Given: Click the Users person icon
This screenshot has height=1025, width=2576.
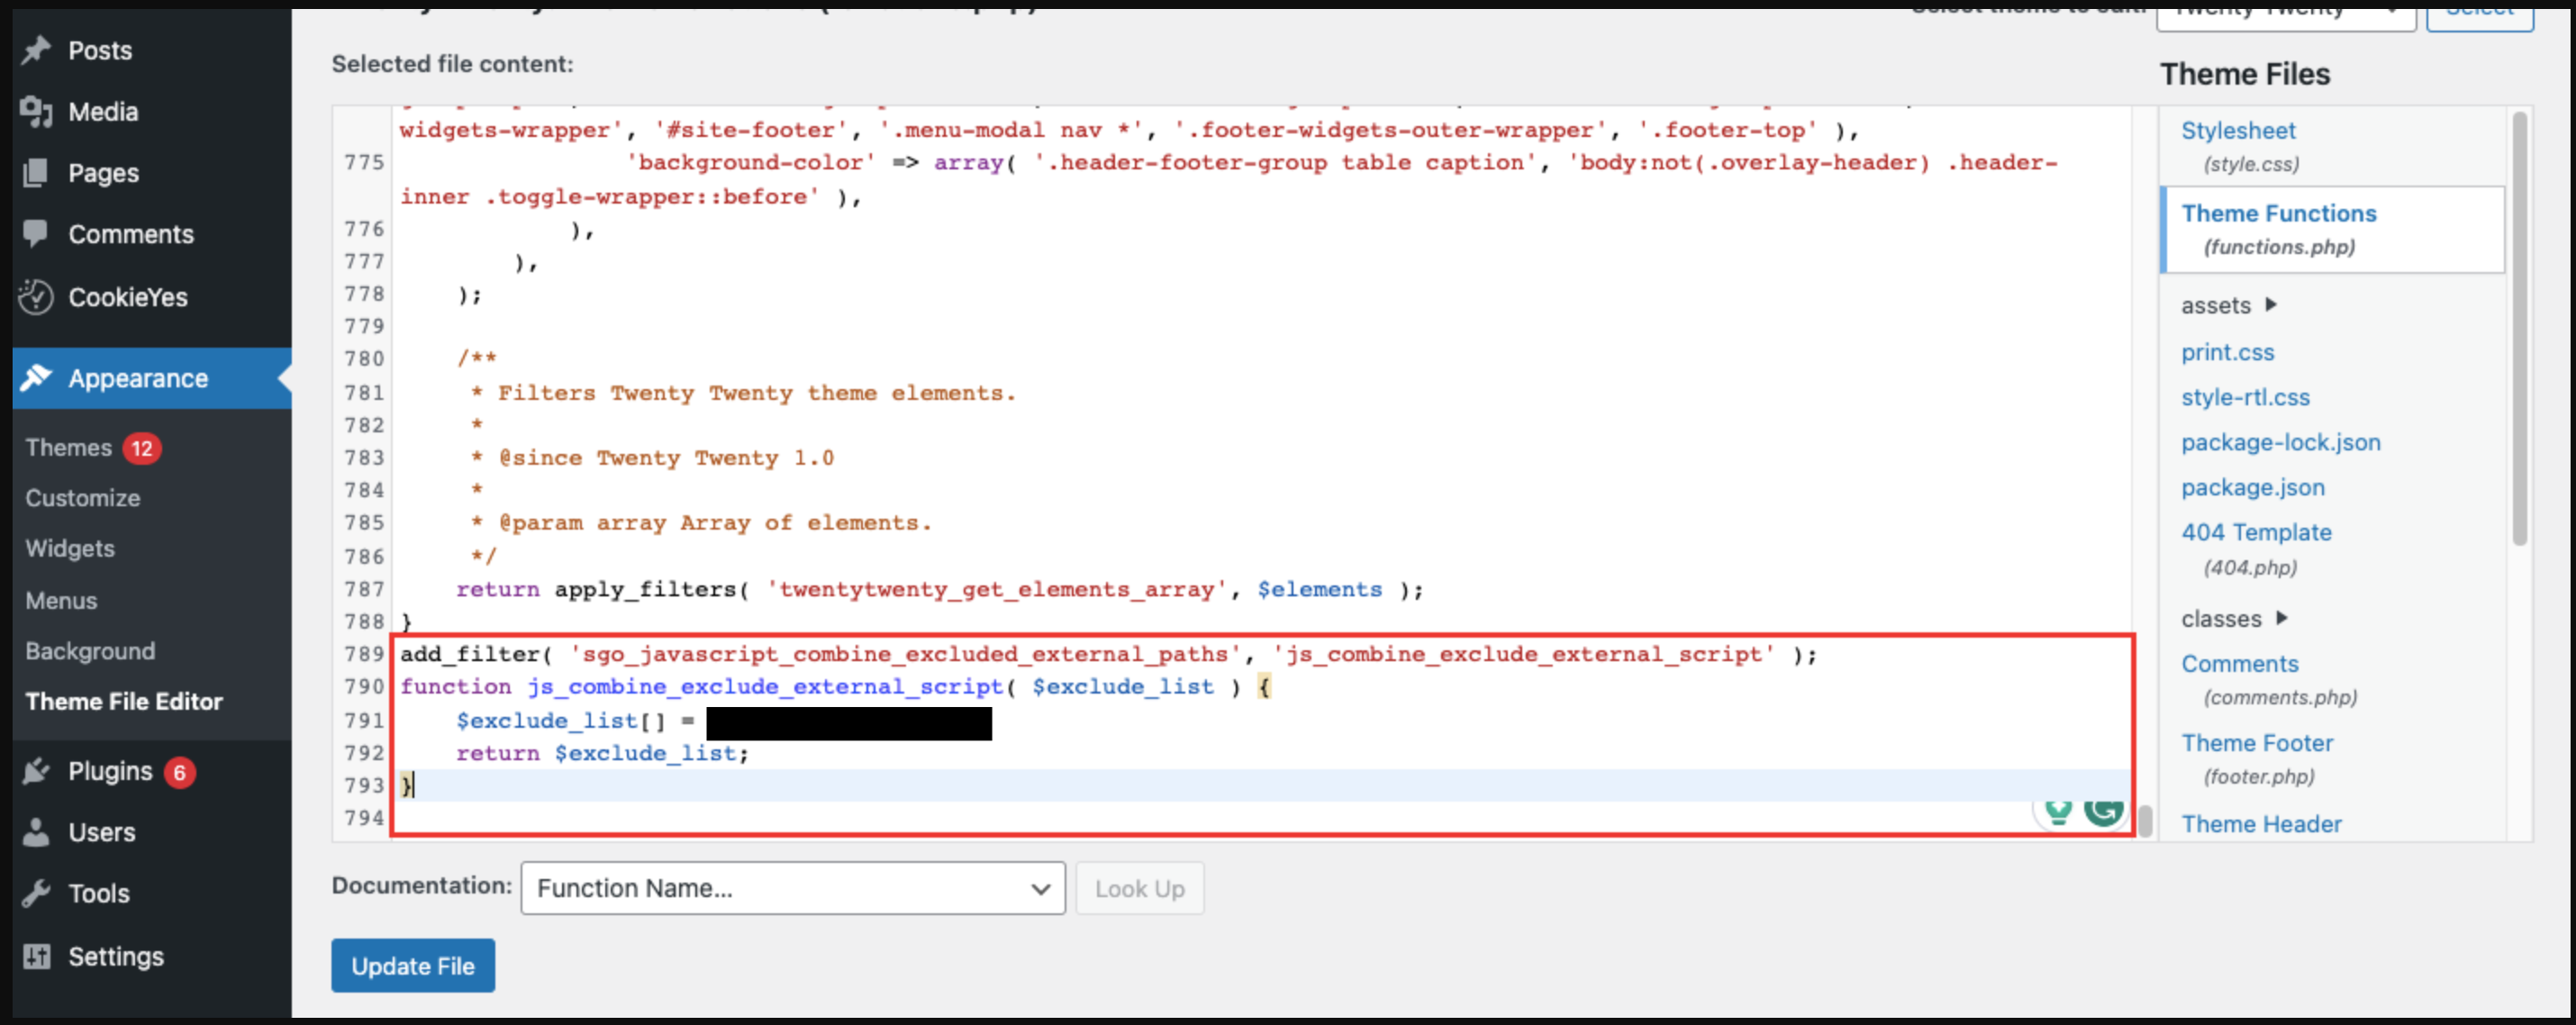Looking at the screenshot, I should pyautogui.click(x=36, y=832).
